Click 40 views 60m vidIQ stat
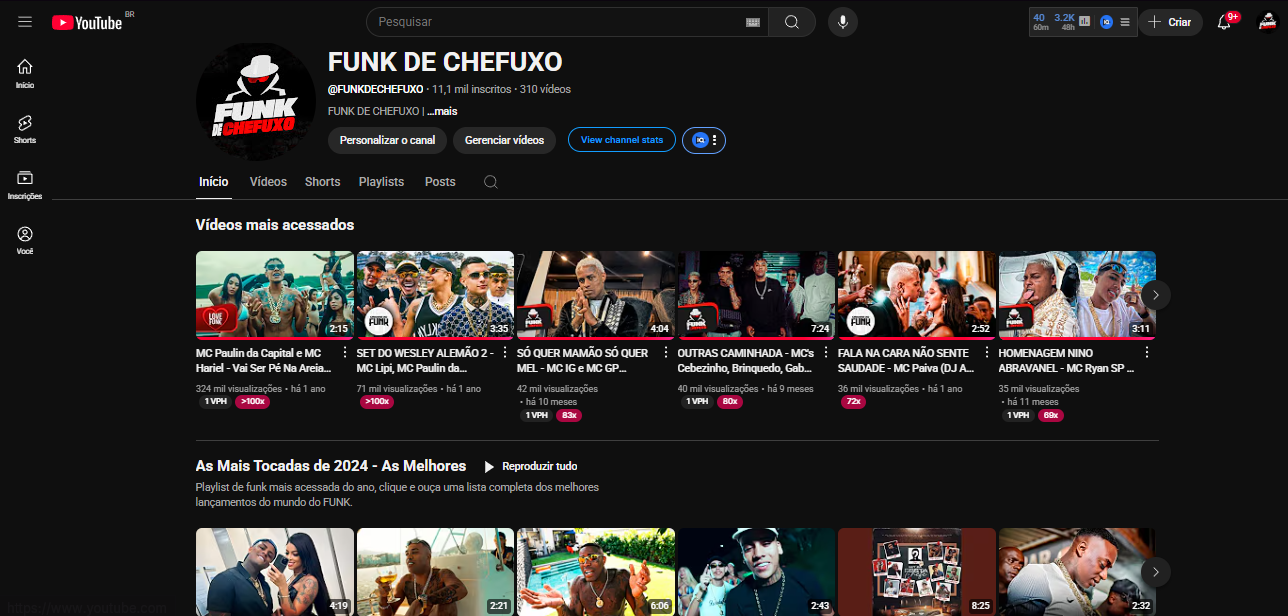 click(x=1040, y=22)
